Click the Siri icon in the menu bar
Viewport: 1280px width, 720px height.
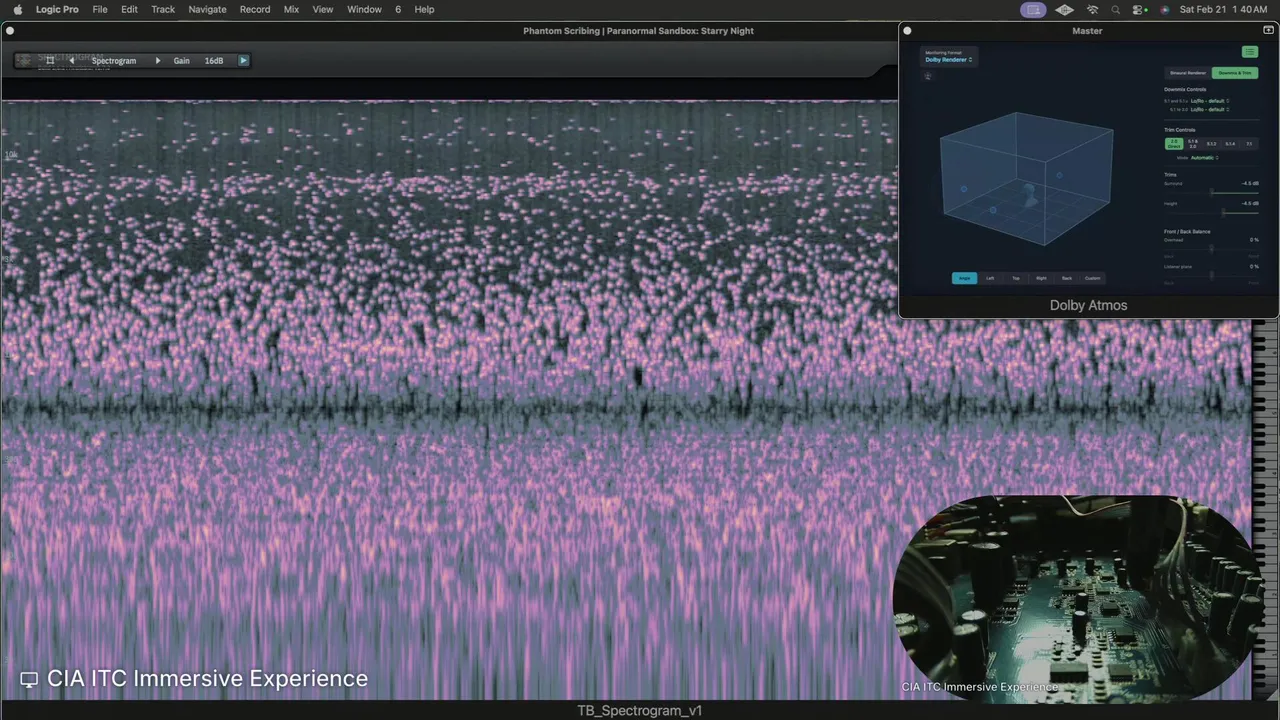pyautogui.click(x=1164, y=9)
